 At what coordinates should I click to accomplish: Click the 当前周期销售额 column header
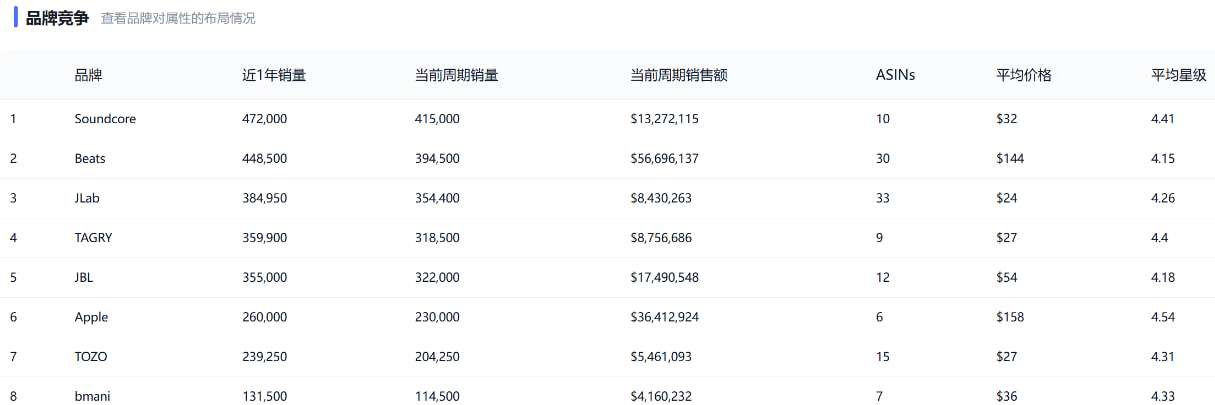[679, 75]
